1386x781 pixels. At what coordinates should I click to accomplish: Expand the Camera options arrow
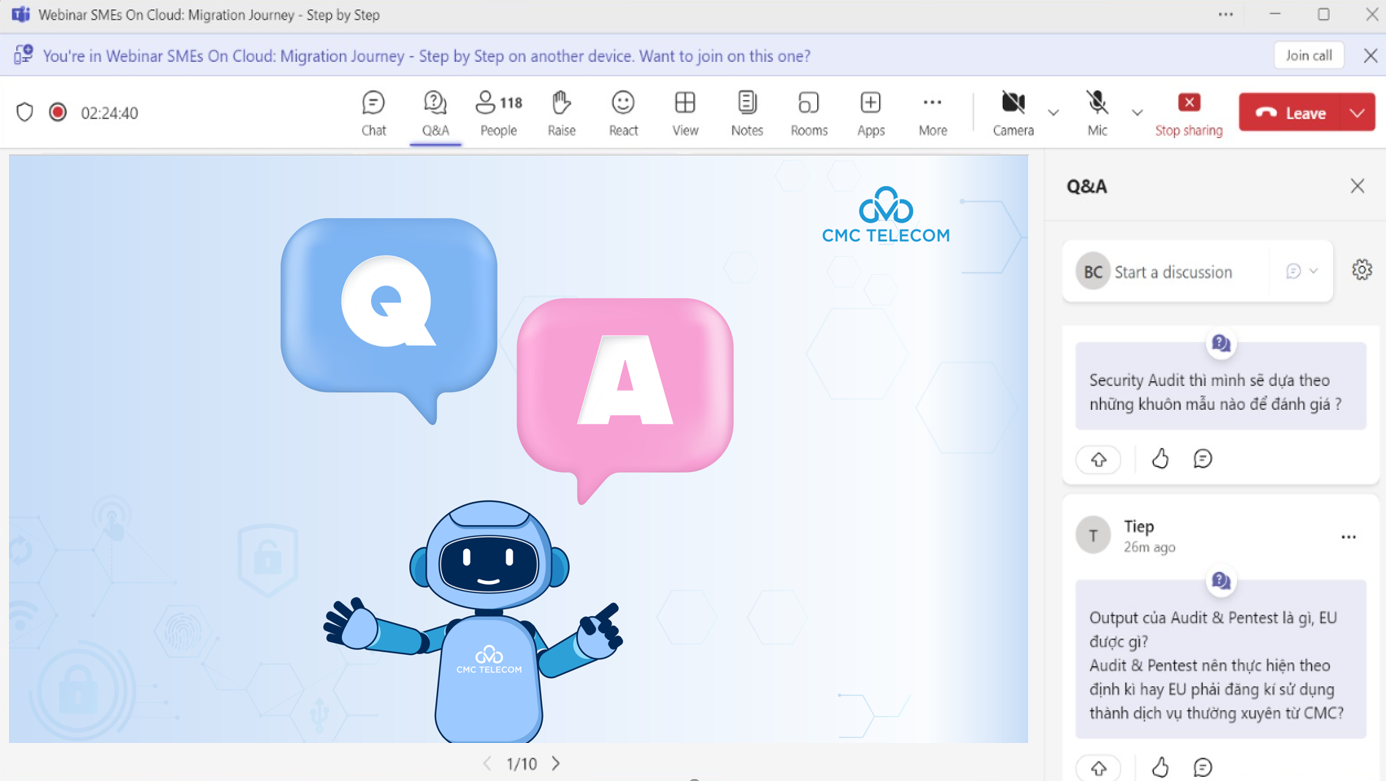coord(1053,113)
